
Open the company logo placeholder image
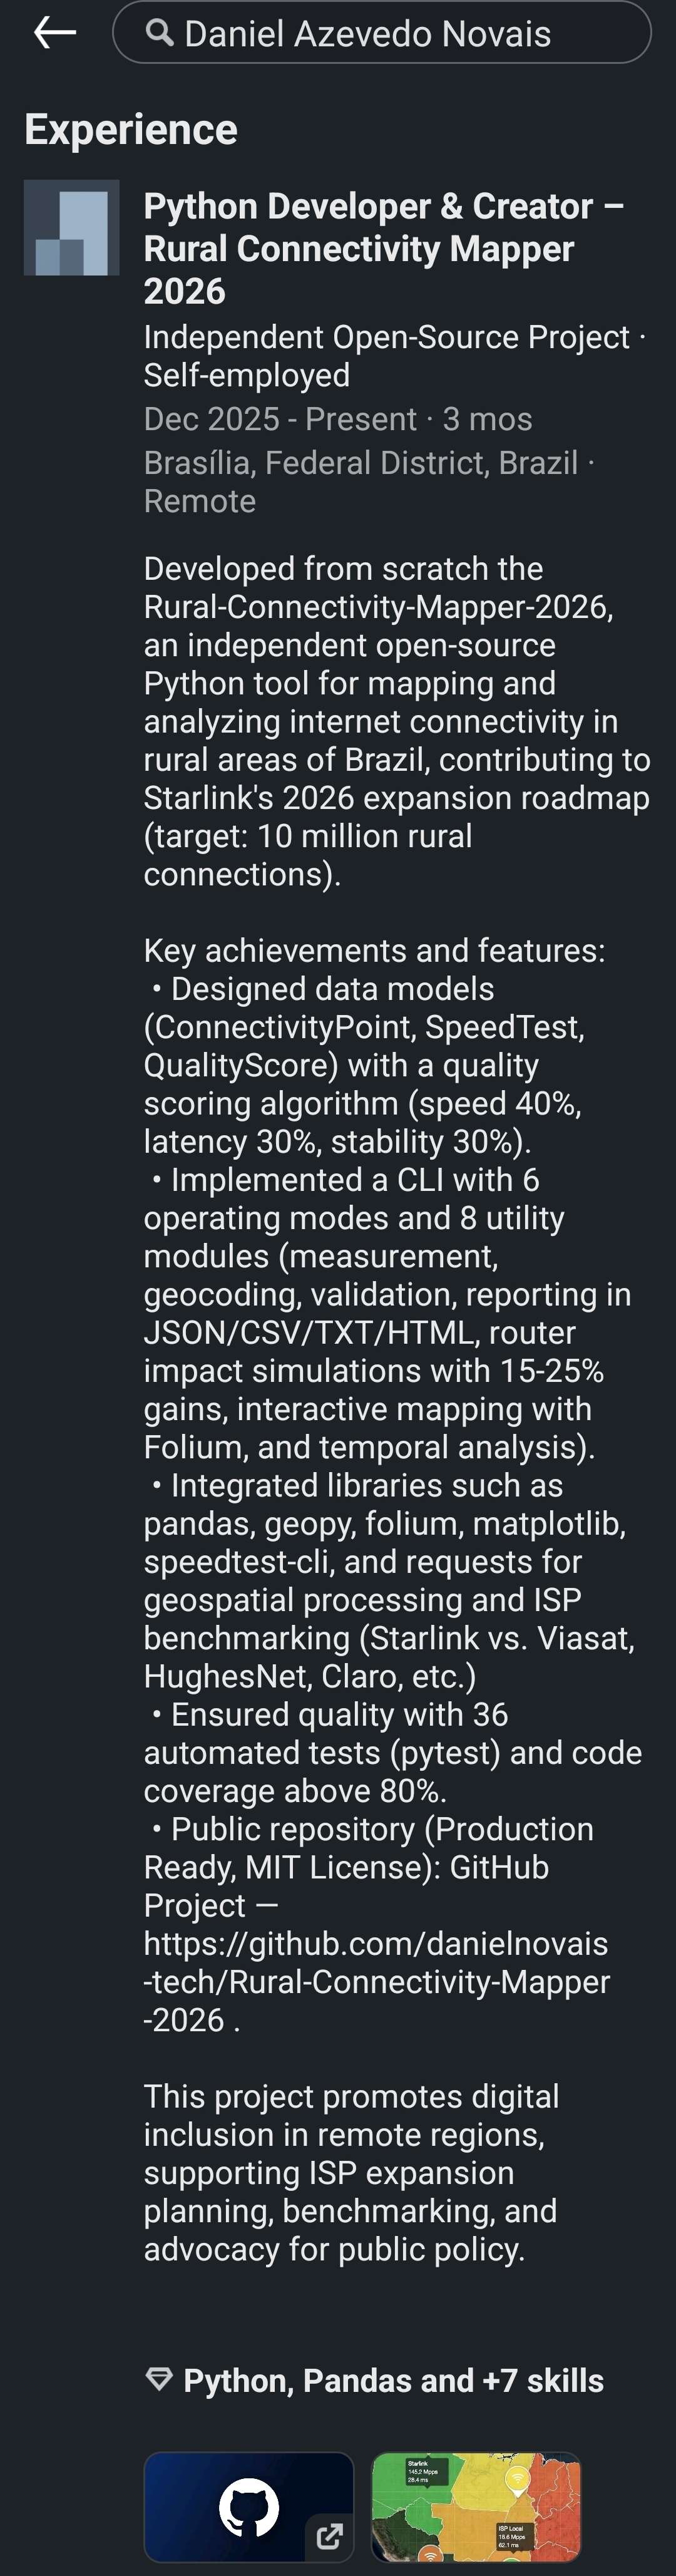coord(72,228)
